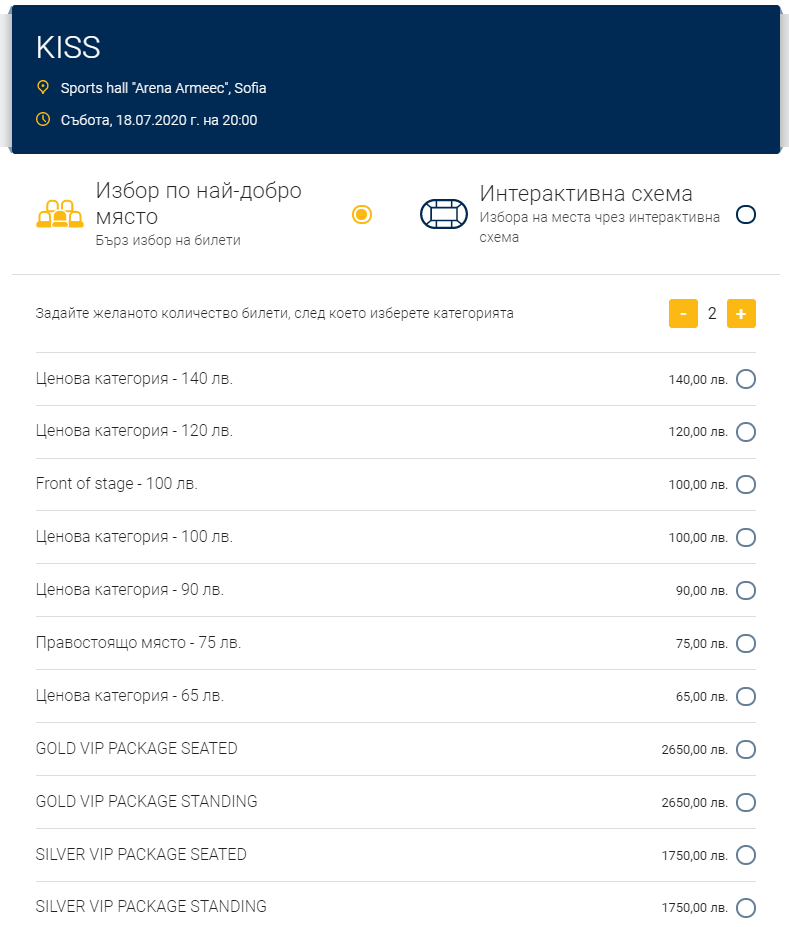Click the ticket quantity value 2

712,313
